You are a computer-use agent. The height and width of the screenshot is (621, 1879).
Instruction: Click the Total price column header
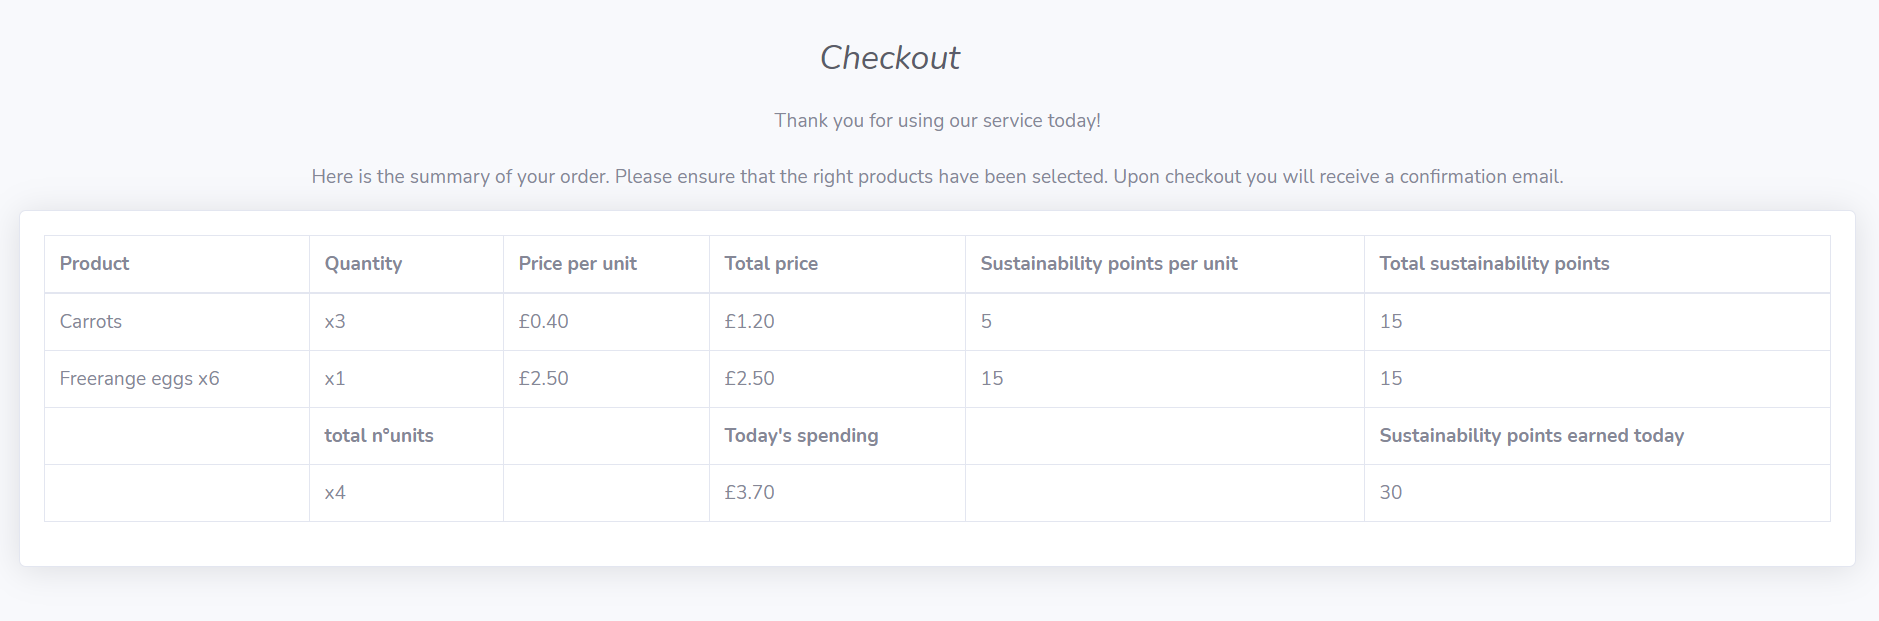click(771, 264)
